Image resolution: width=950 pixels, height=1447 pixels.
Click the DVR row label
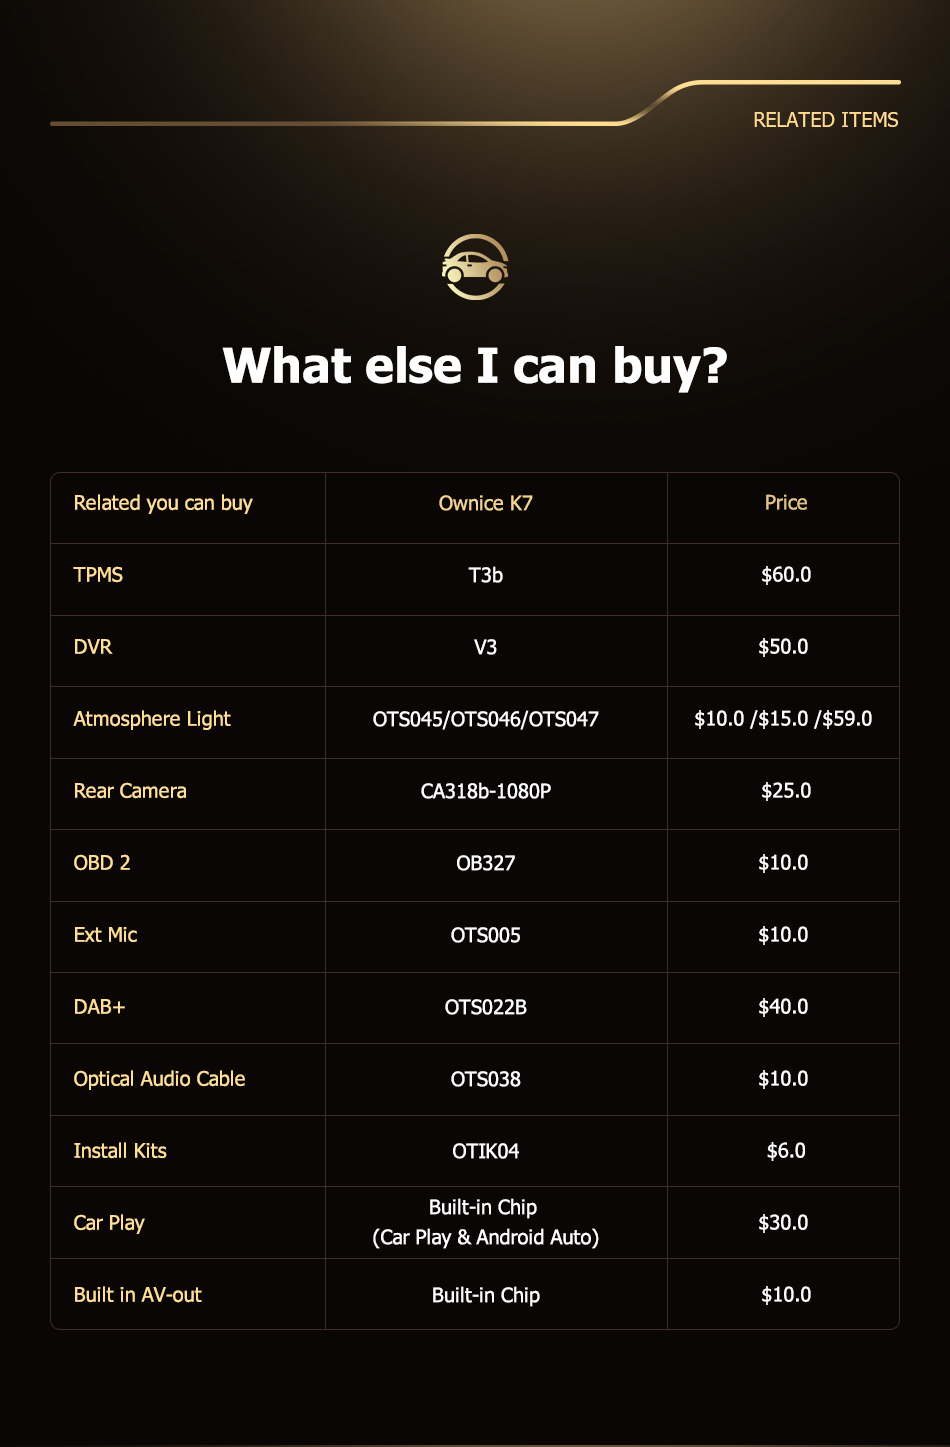[x=93, y=647]
